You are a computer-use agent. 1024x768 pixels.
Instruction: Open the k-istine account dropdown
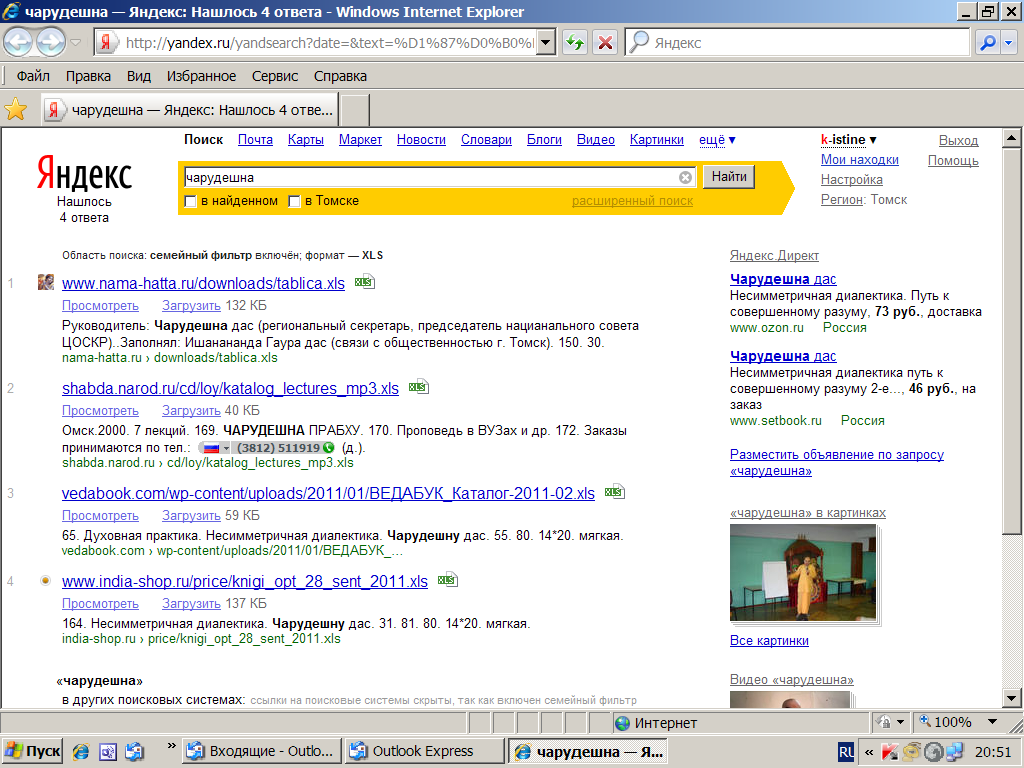click(848, 140)
